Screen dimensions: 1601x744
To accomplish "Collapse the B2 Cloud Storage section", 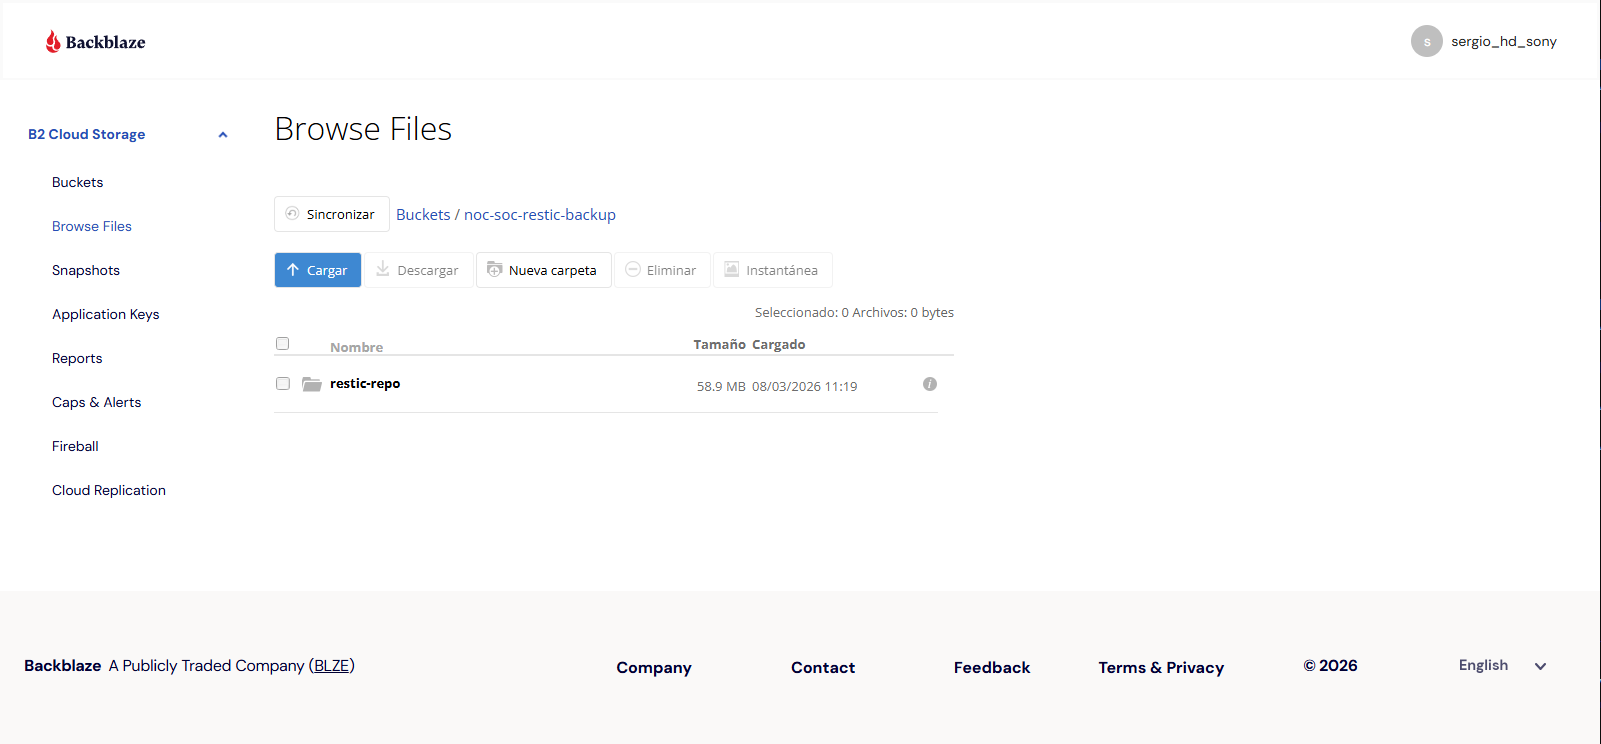I will pyautogui.click(x=223, y=135).
